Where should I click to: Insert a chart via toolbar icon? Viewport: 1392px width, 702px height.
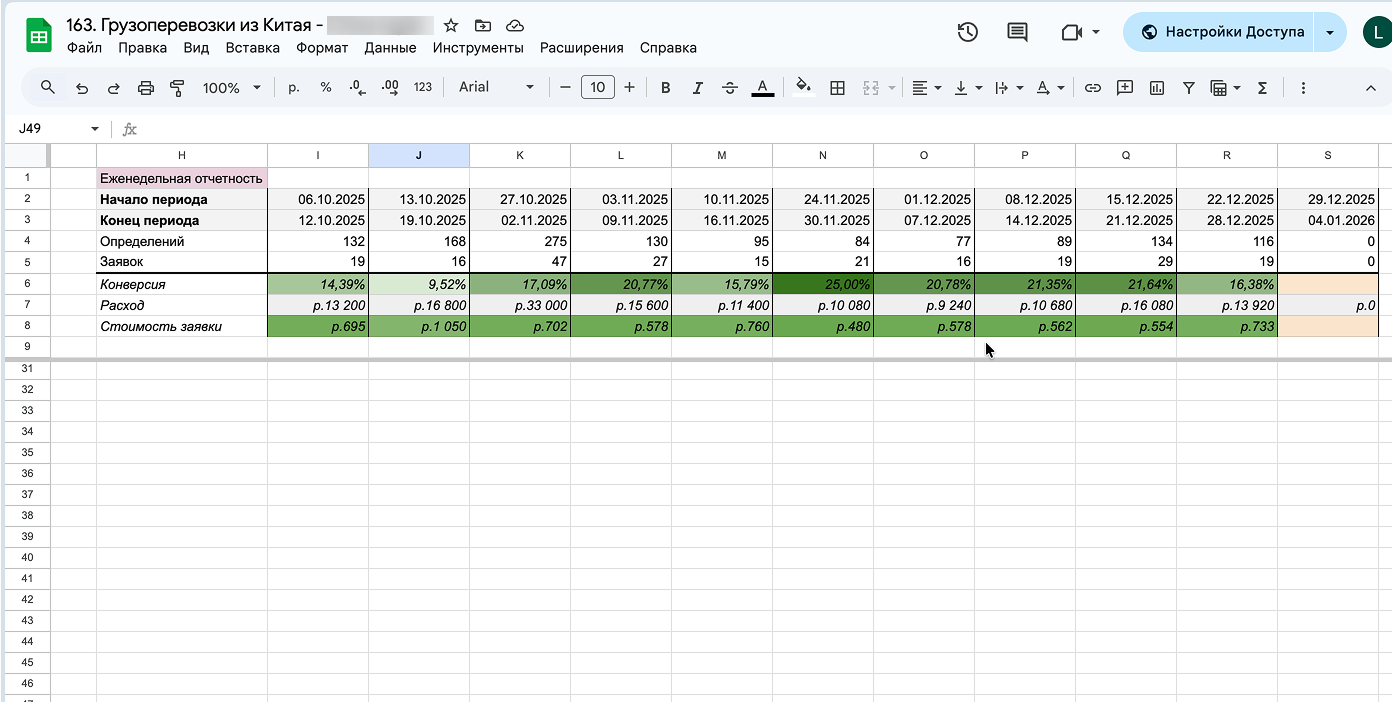[x=1157, y=88]
